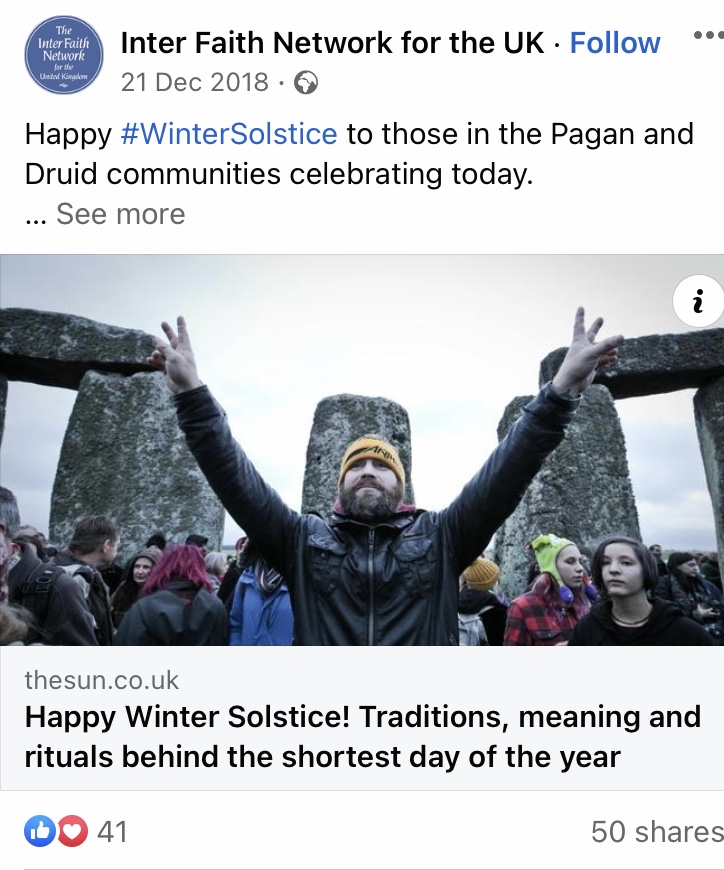The image size is (724, 870).
Task: Open the Inter Faith Network profile picture
Action: 64,55
